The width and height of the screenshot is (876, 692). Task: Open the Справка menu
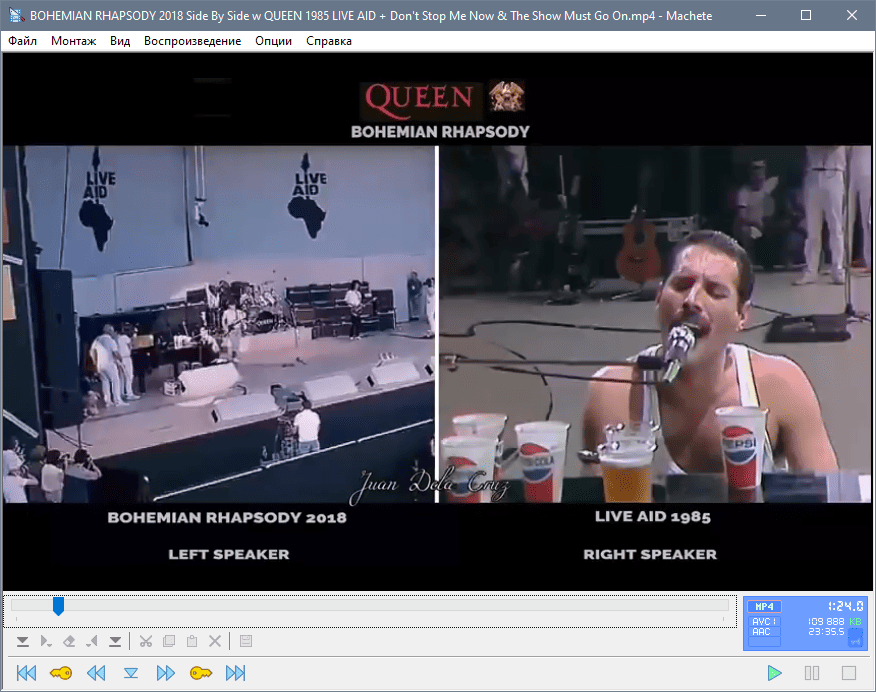coord(328,41)
